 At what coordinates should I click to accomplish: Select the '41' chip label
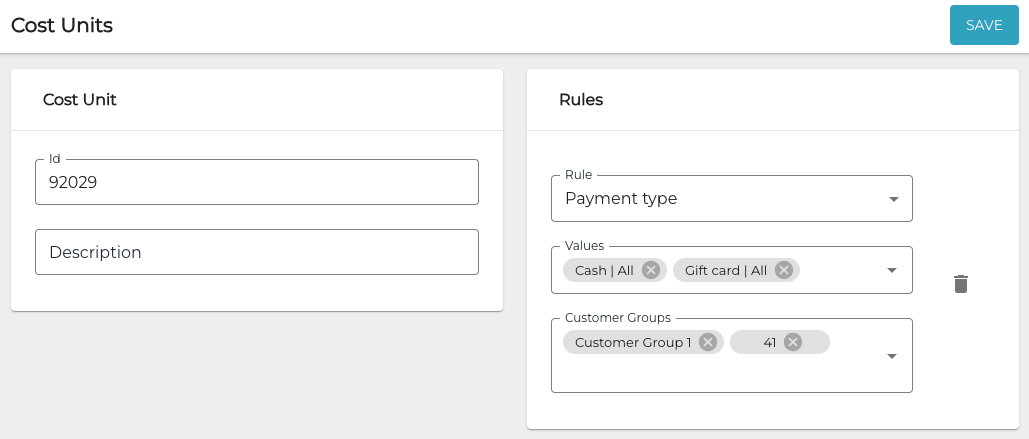pos(769,342)
